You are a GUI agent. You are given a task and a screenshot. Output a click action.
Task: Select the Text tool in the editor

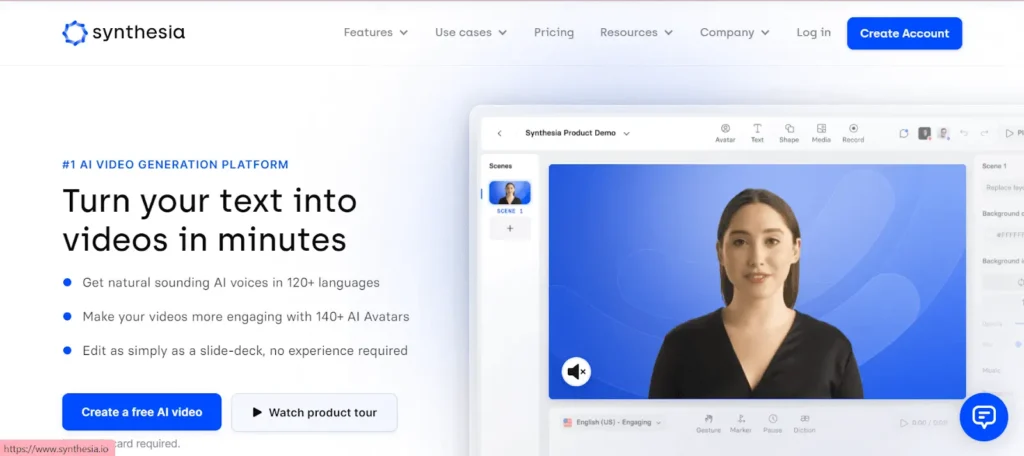(x=757, y=133)
